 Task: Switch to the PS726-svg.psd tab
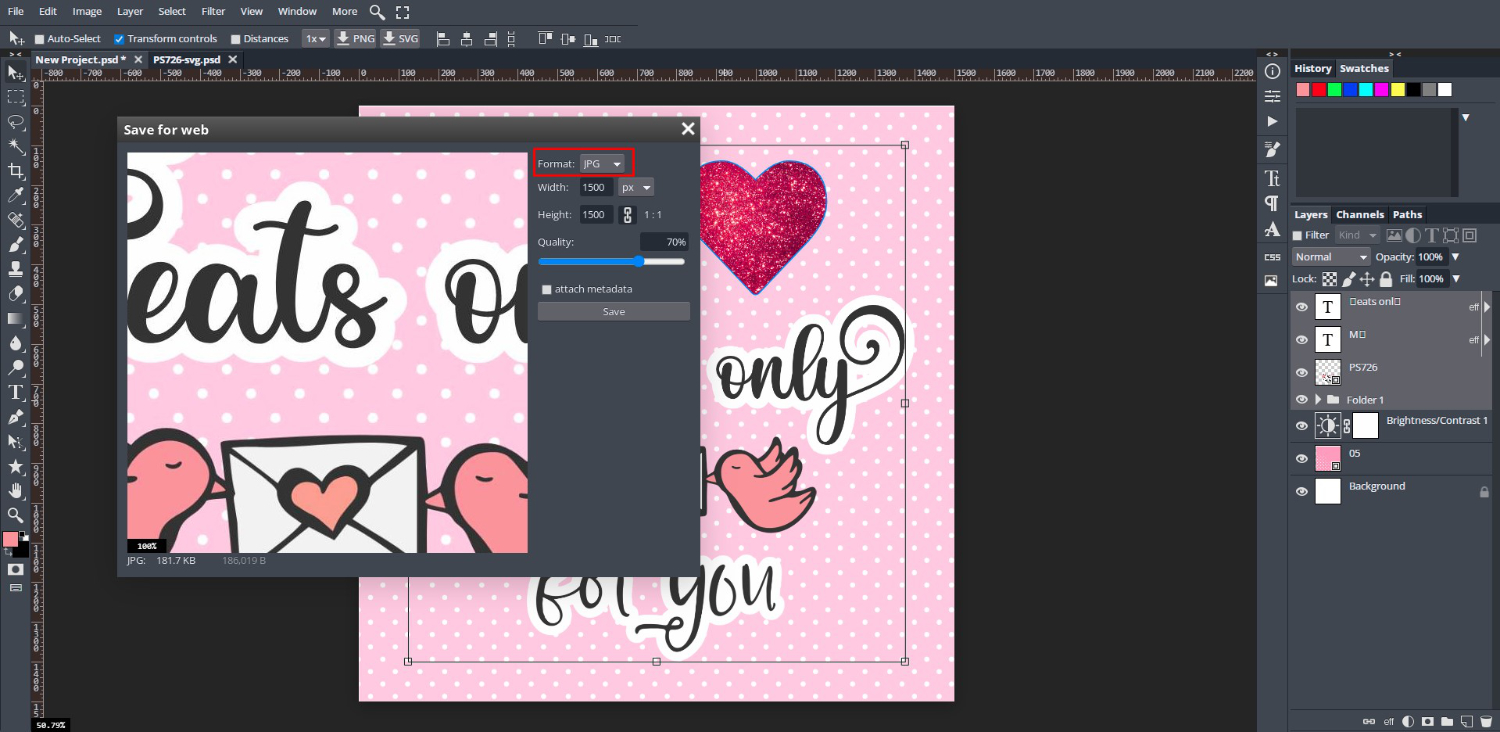tap(186, 60)
